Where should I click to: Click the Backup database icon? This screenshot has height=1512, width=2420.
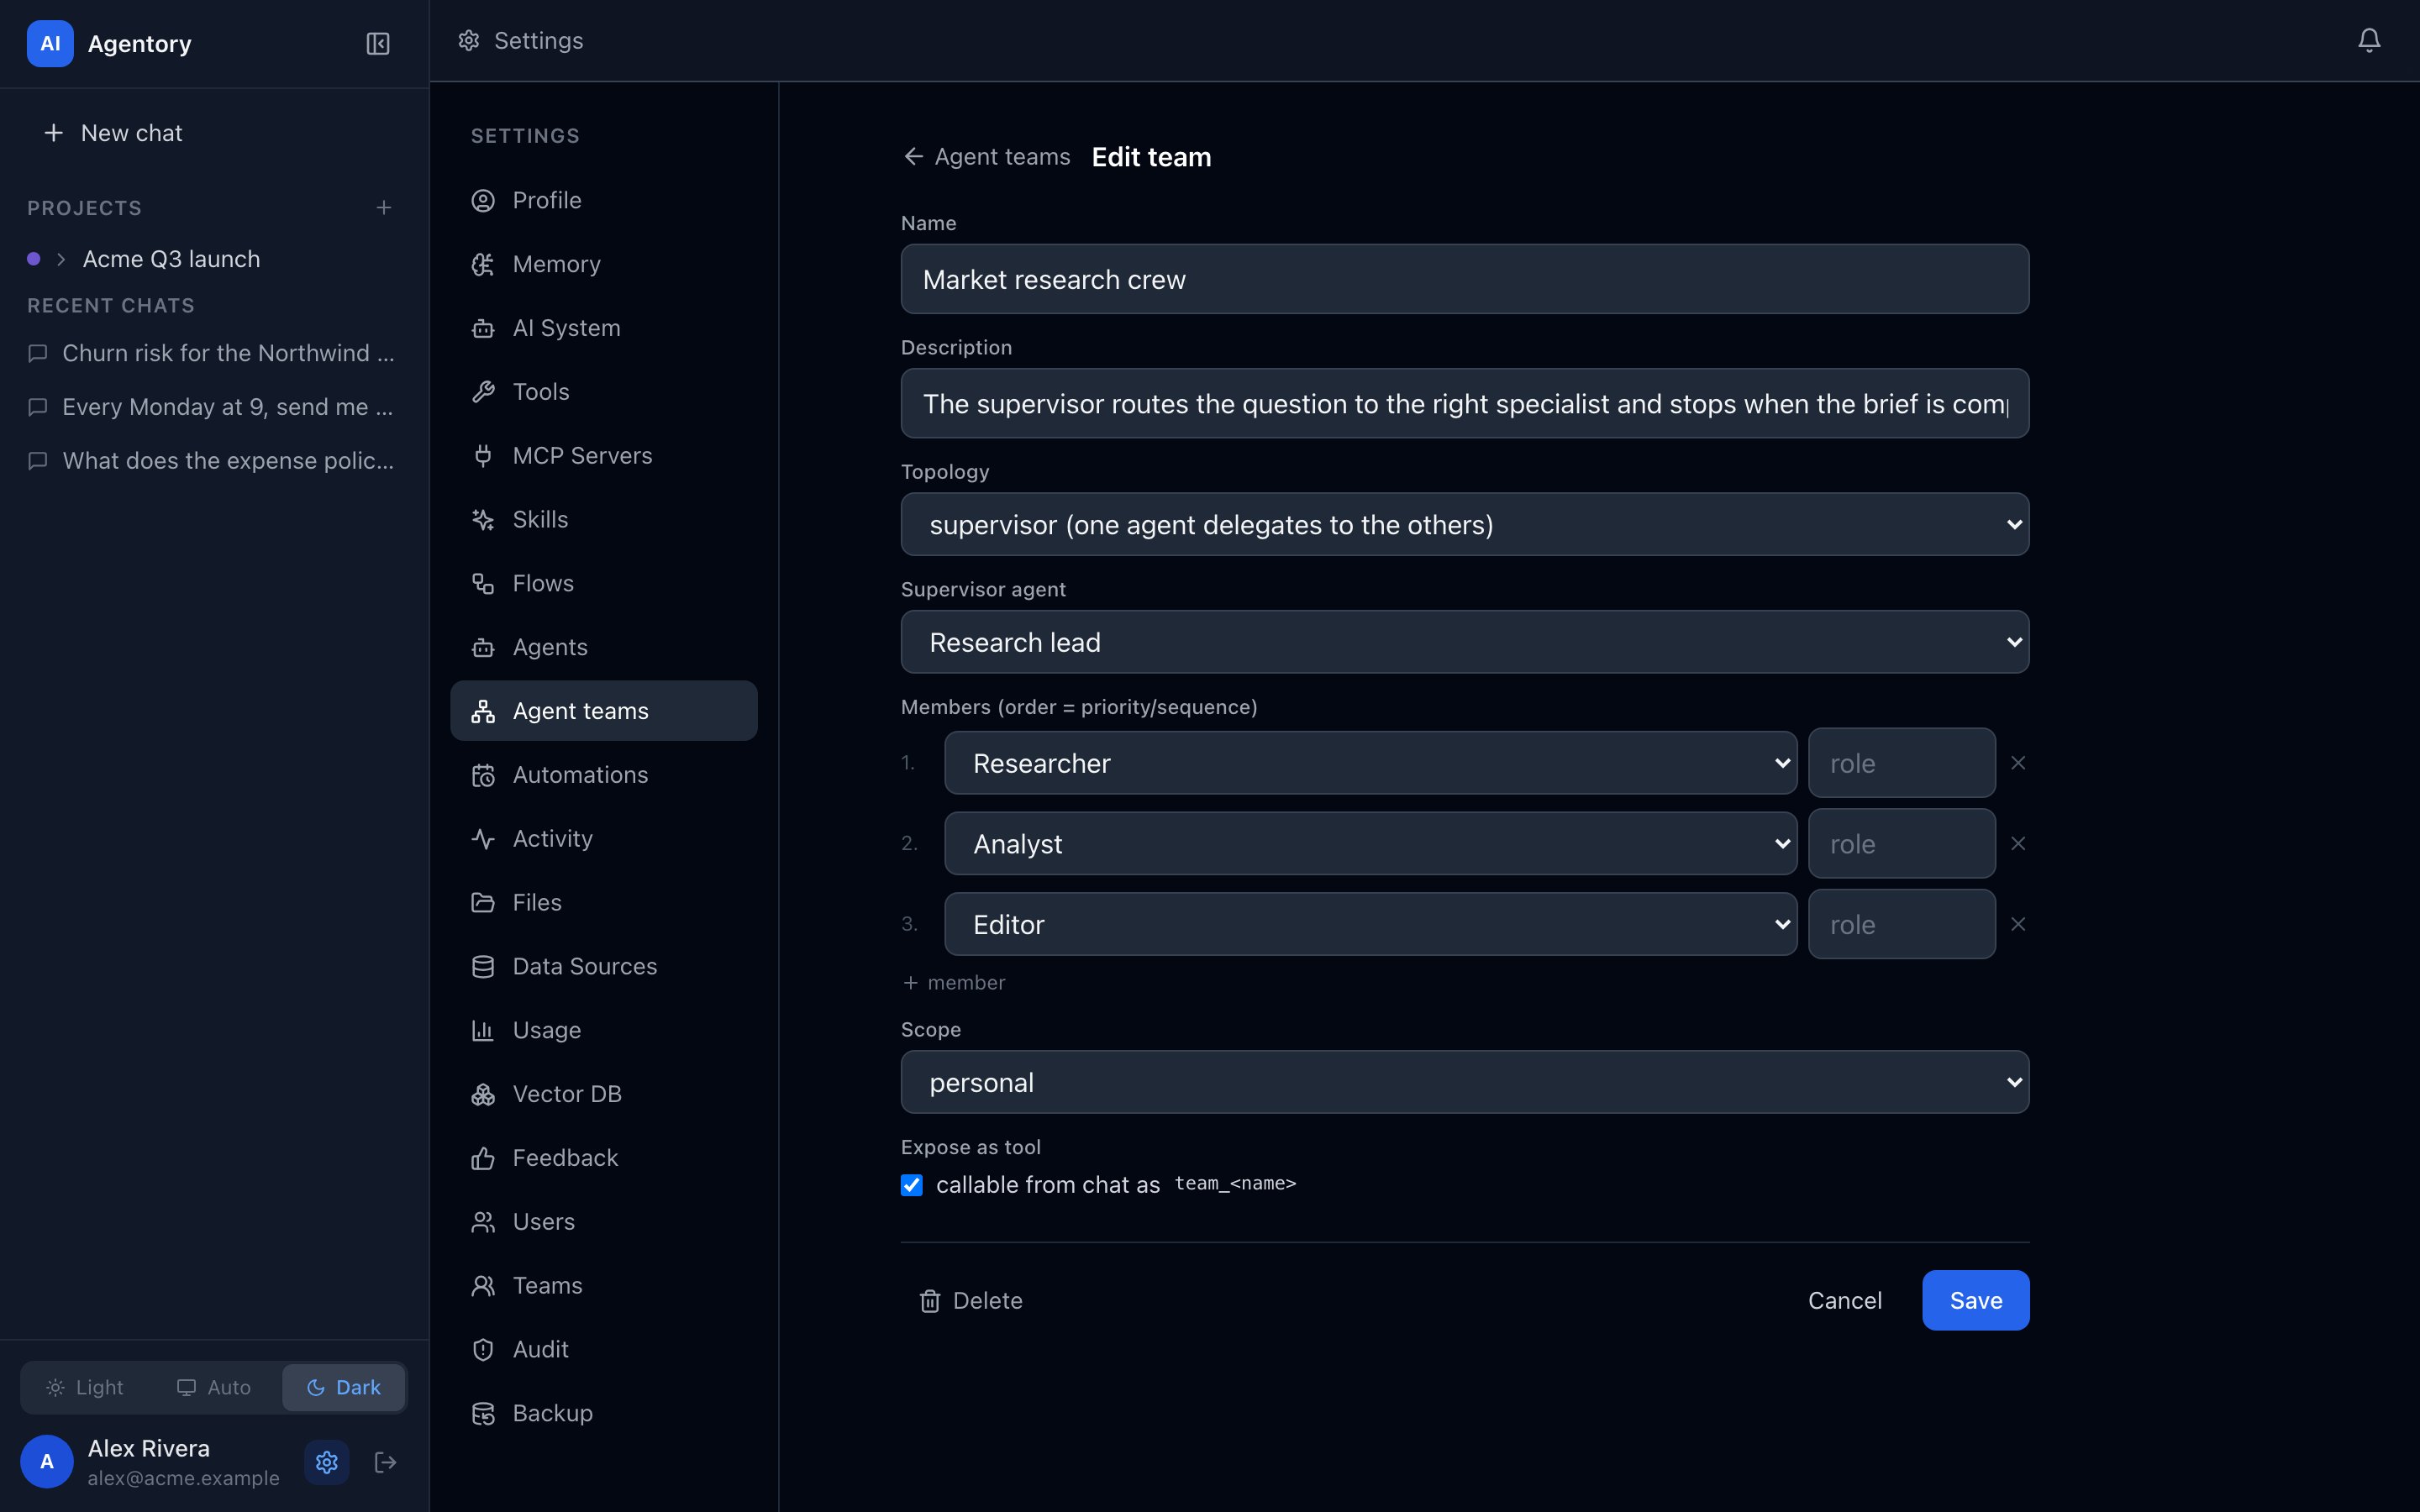pyautogui.click(x=483, y=1414)
